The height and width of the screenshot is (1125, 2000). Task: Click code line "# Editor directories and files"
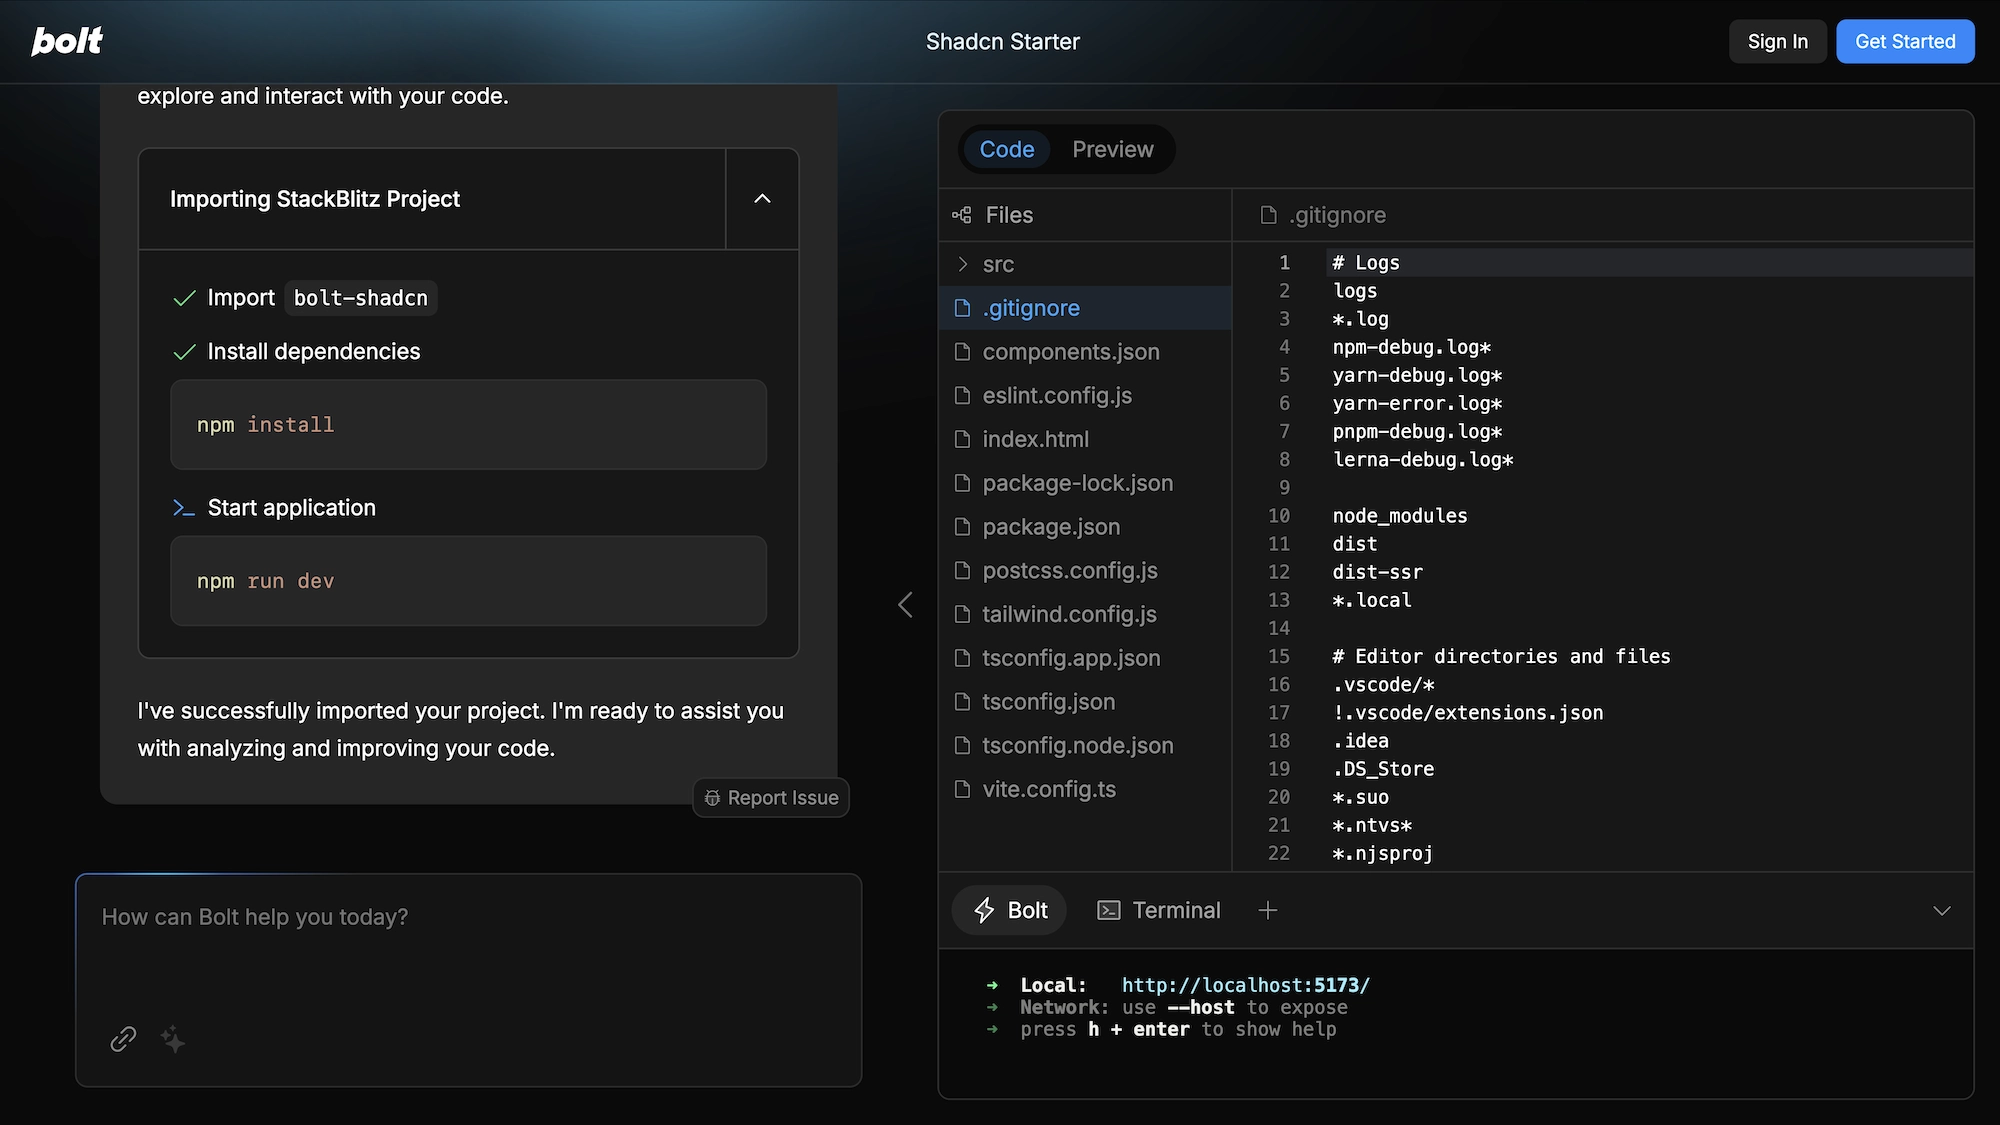click(1502, 657)
